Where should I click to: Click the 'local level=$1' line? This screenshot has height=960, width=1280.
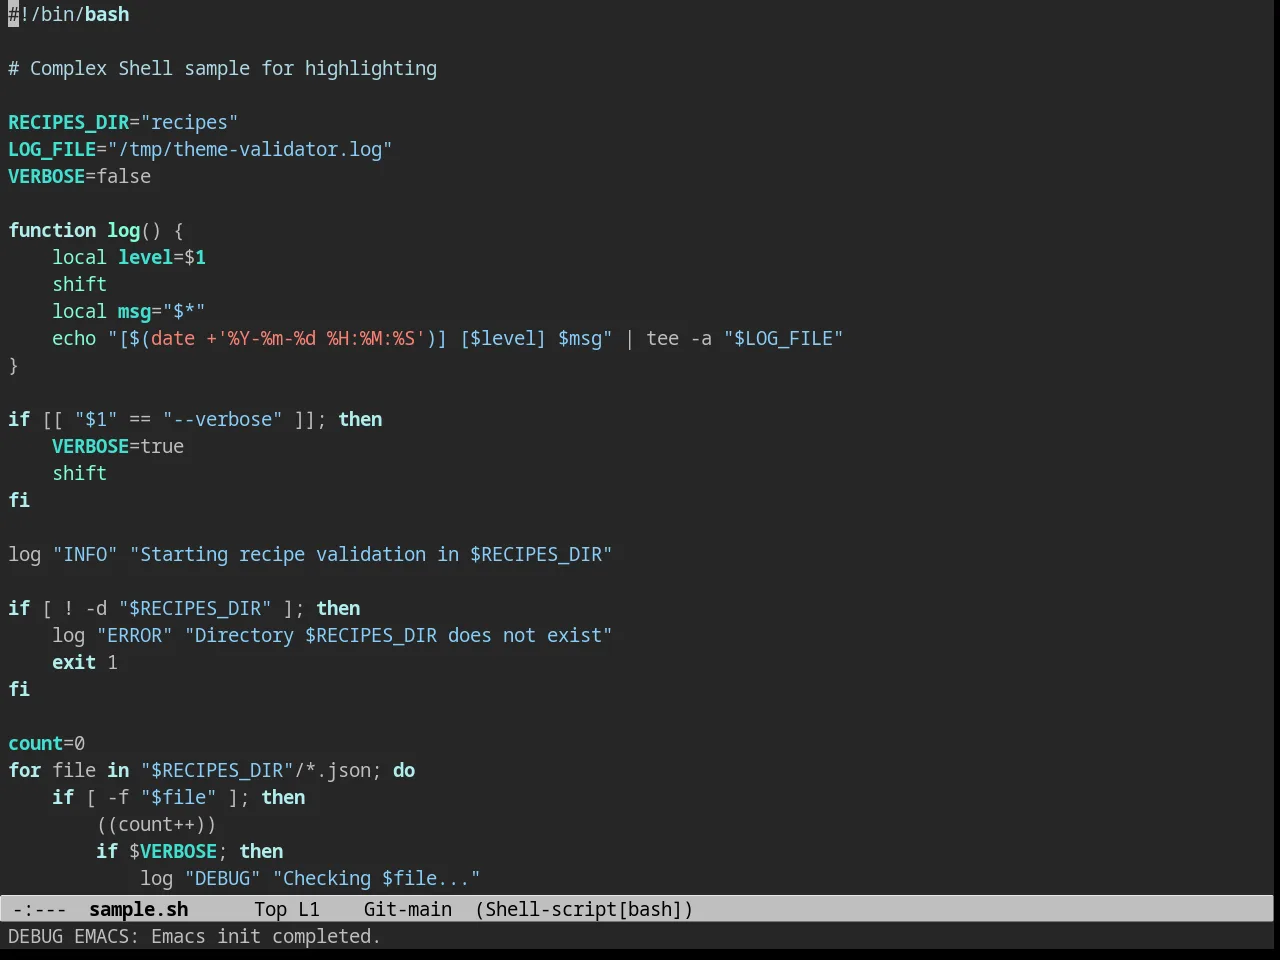click(x=129, y=257)
